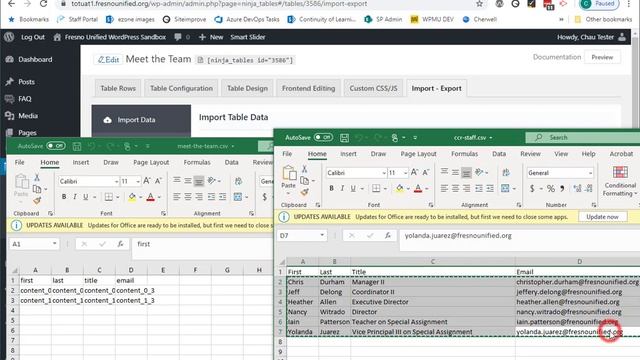Screen dimensions: 640x360
Task: Increase font size in ccr-staff.csv ribbon
Action: 414,173
